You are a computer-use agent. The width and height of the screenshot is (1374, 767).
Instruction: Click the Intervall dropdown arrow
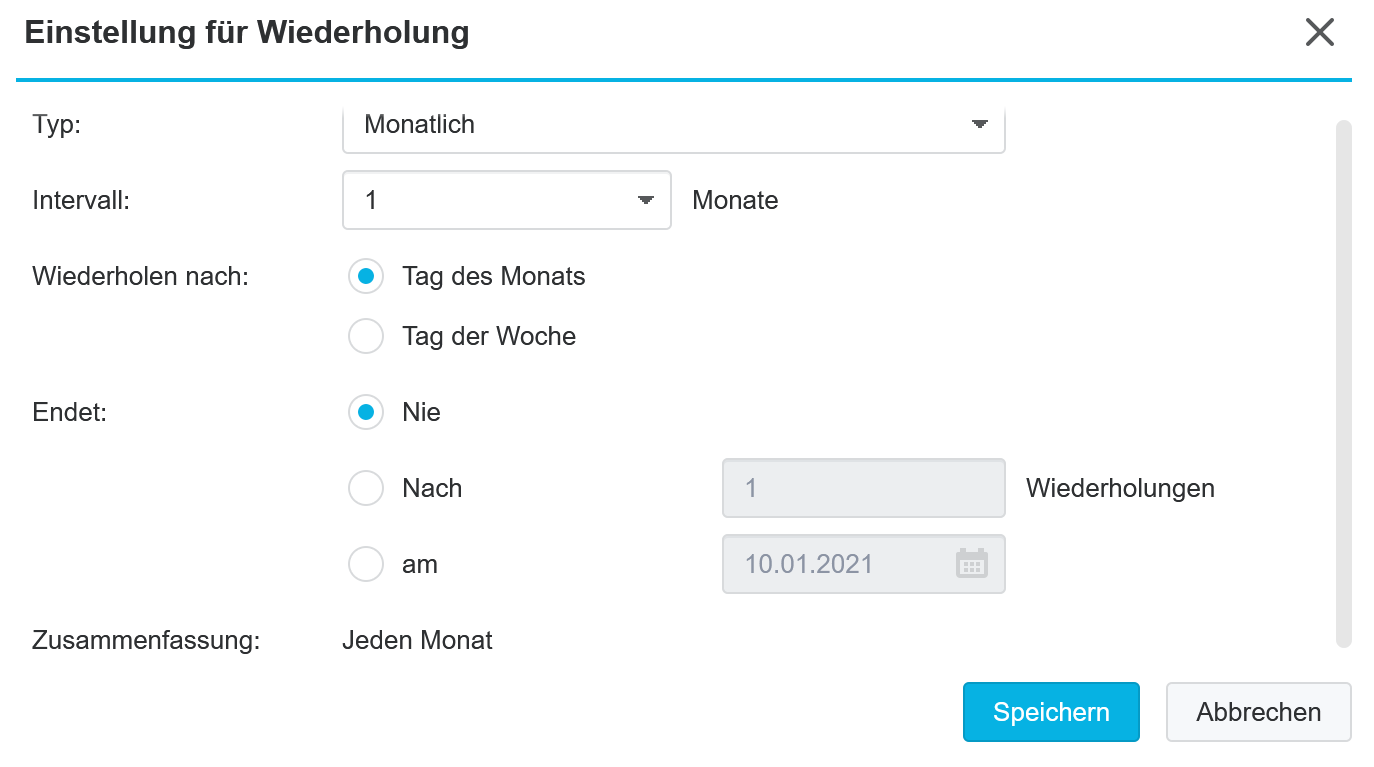646,200
